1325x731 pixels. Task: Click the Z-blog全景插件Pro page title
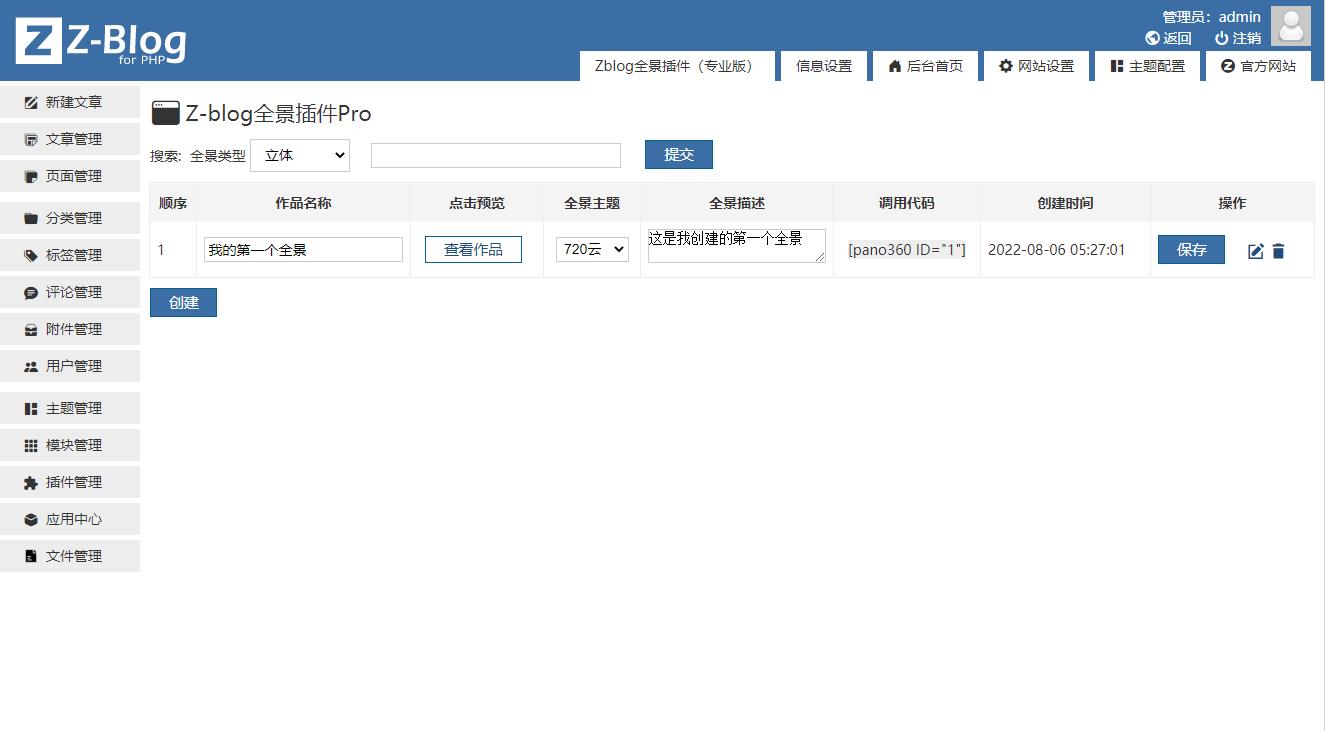coord(278,114)
